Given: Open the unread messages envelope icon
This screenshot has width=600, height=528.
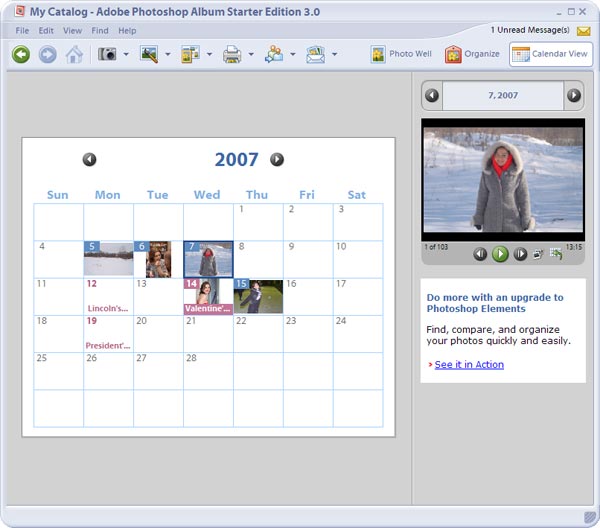Looking at the screenshot, I should coord(584,31).
